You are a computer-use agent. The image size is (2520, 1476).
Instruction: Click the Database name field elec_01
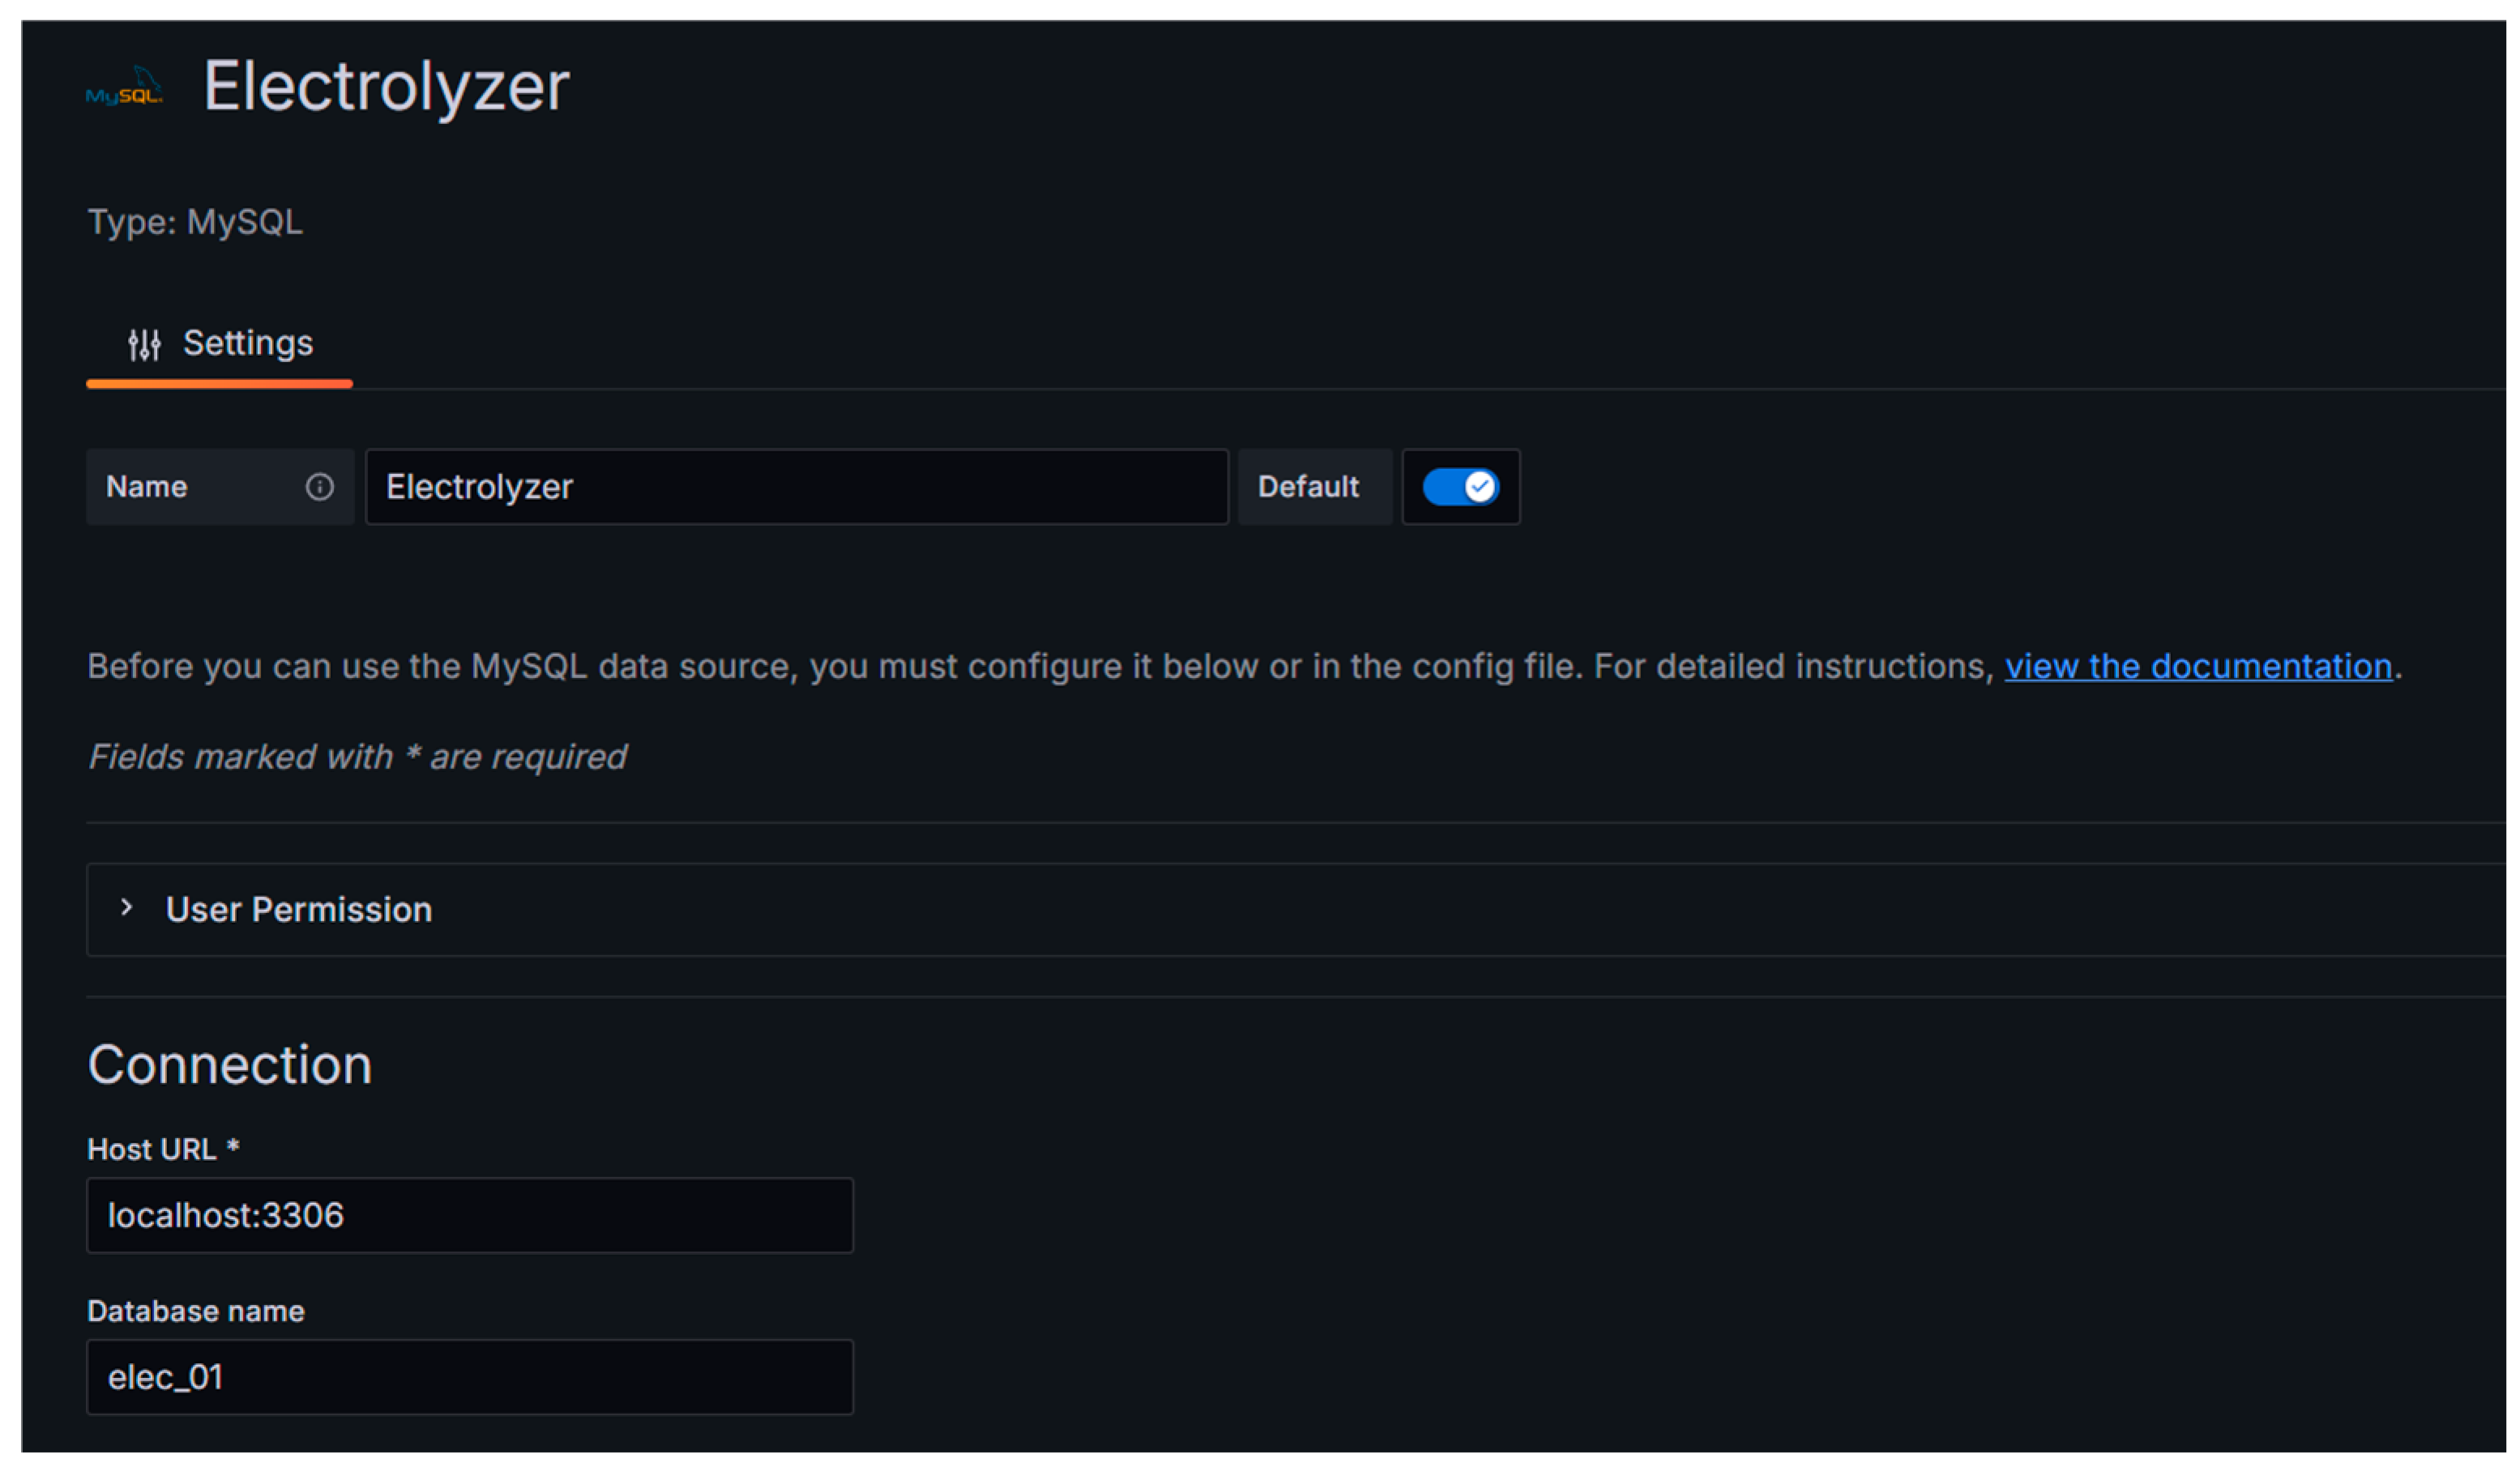tap(470, 1377)
